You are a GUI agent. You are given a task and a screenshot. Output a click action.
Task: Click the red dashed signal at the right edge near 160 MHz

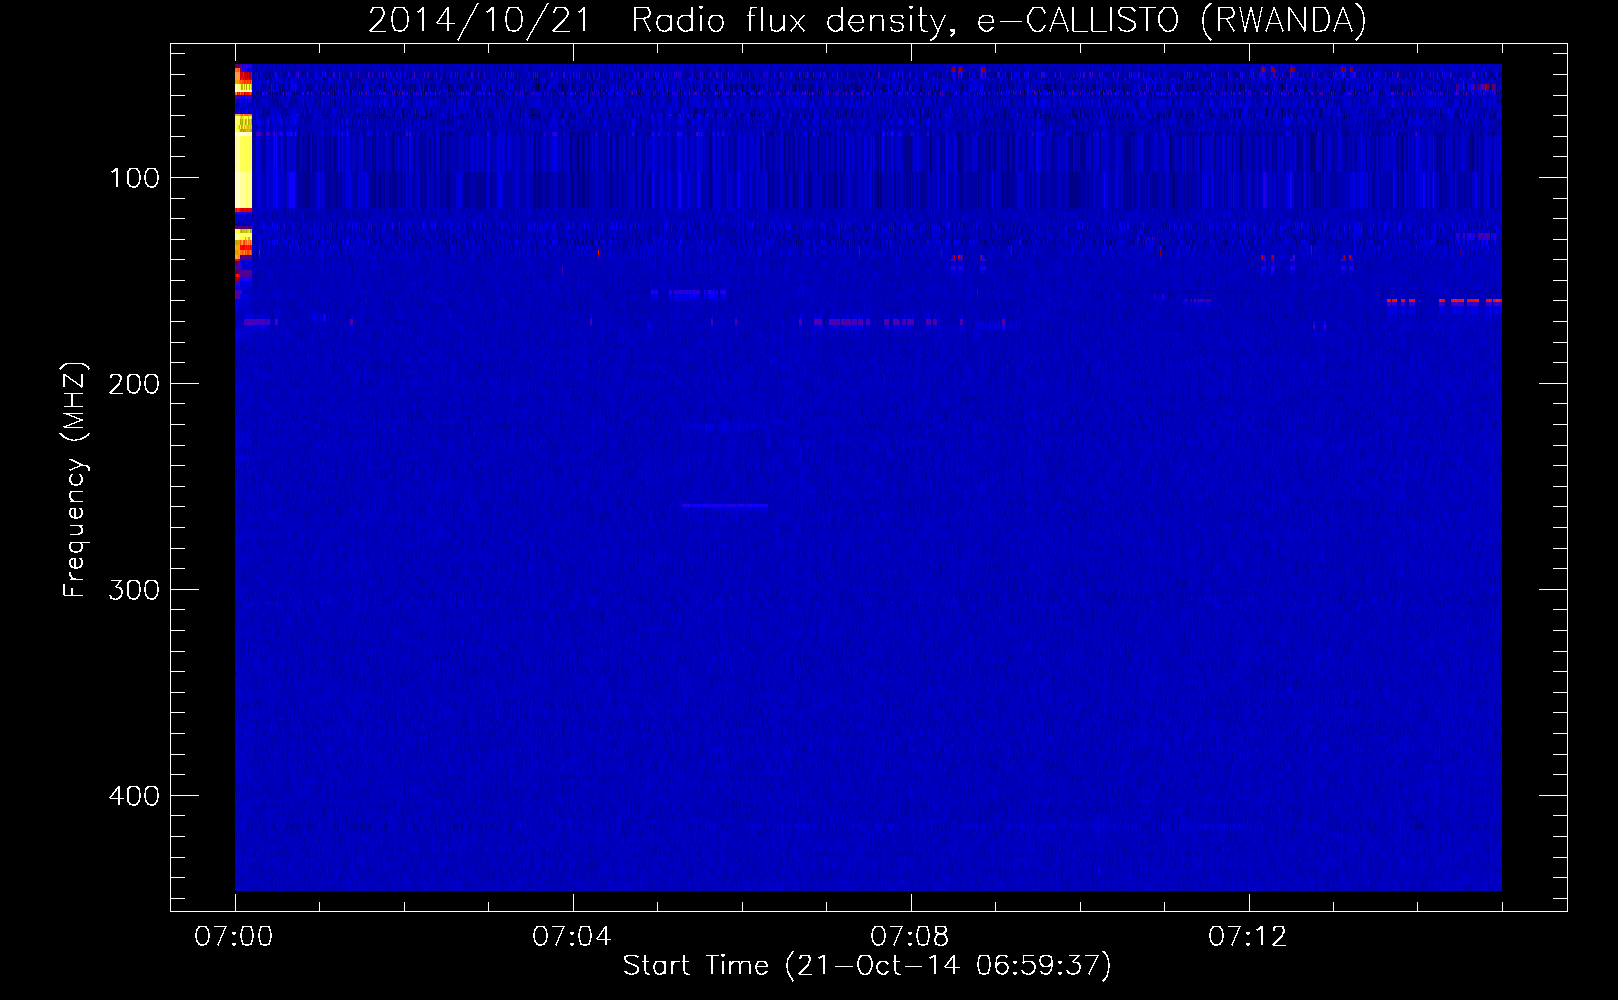1444,300
